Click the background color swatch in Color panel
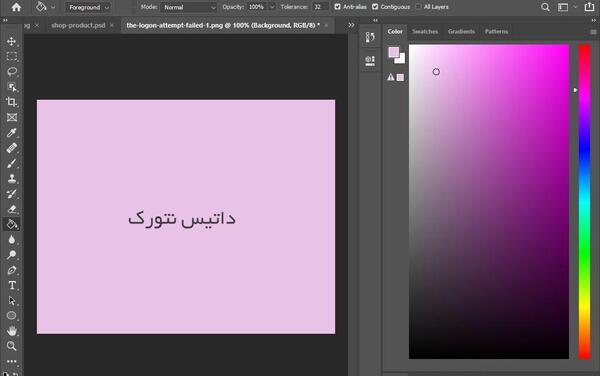Screen dimensions: 600x376 click(401, 60)
